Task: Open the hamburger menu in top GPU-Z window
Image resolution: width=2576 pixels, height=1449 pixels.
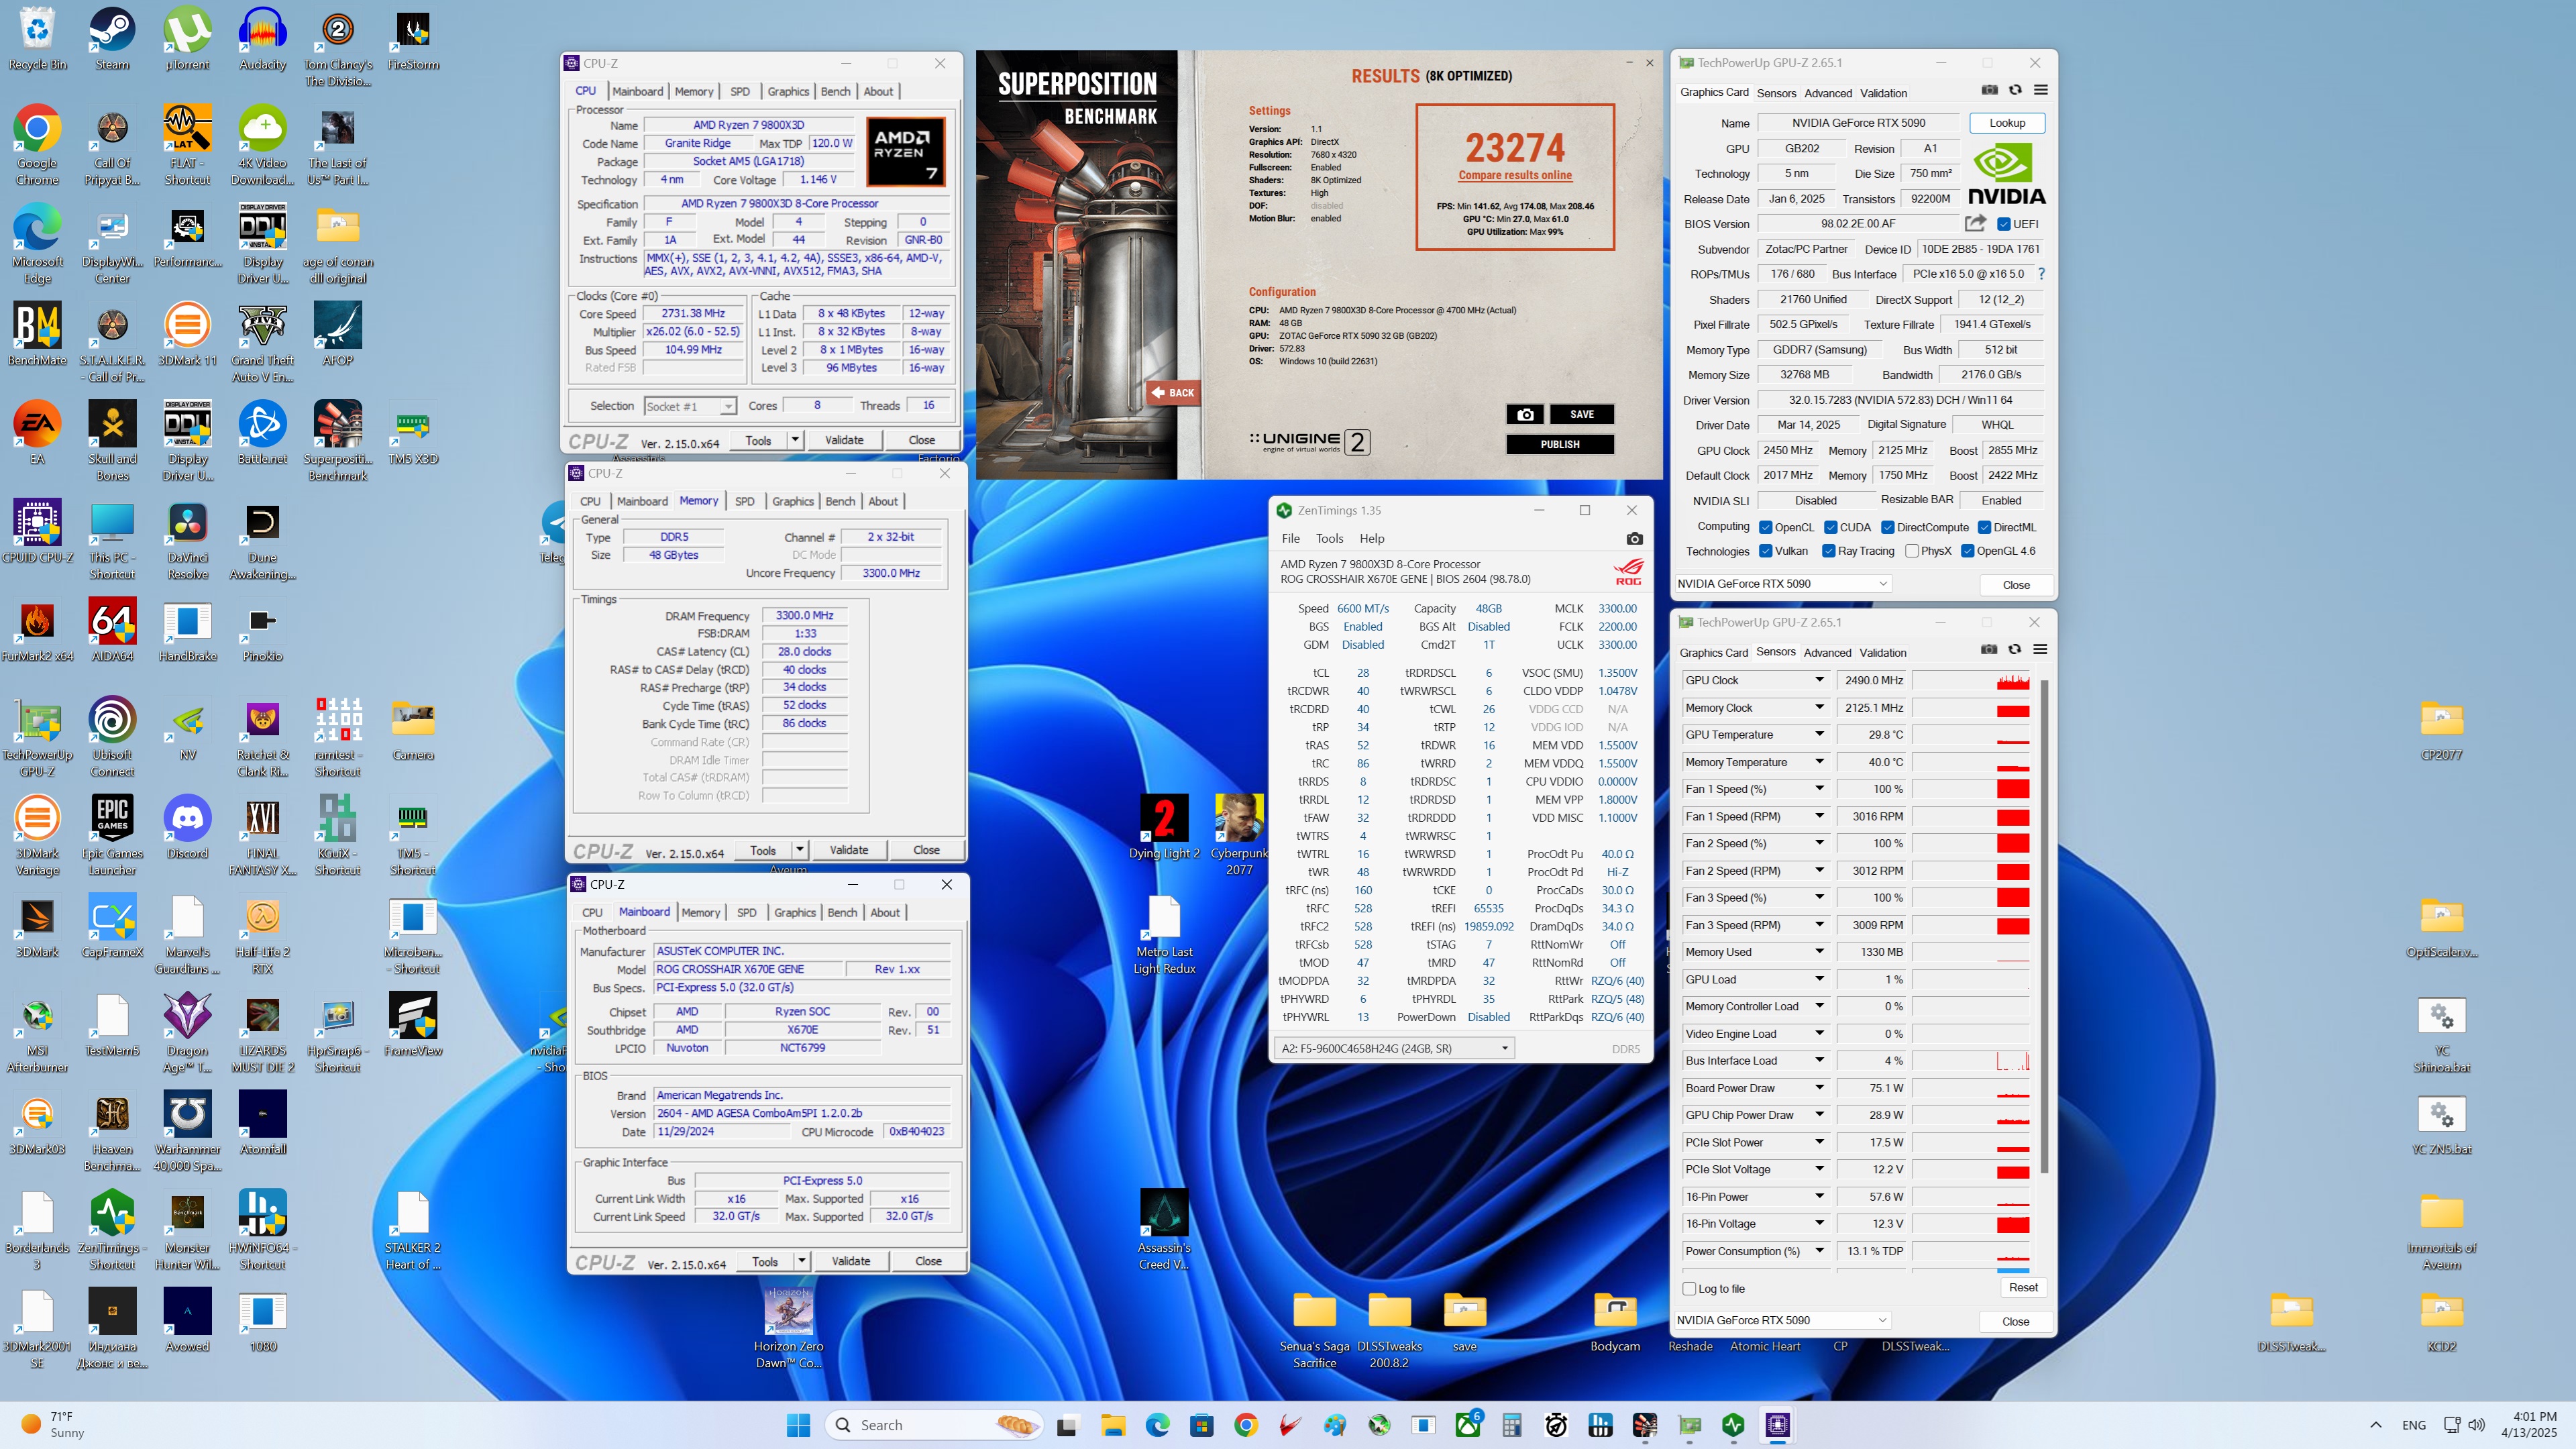Action: click(2041, 91)
